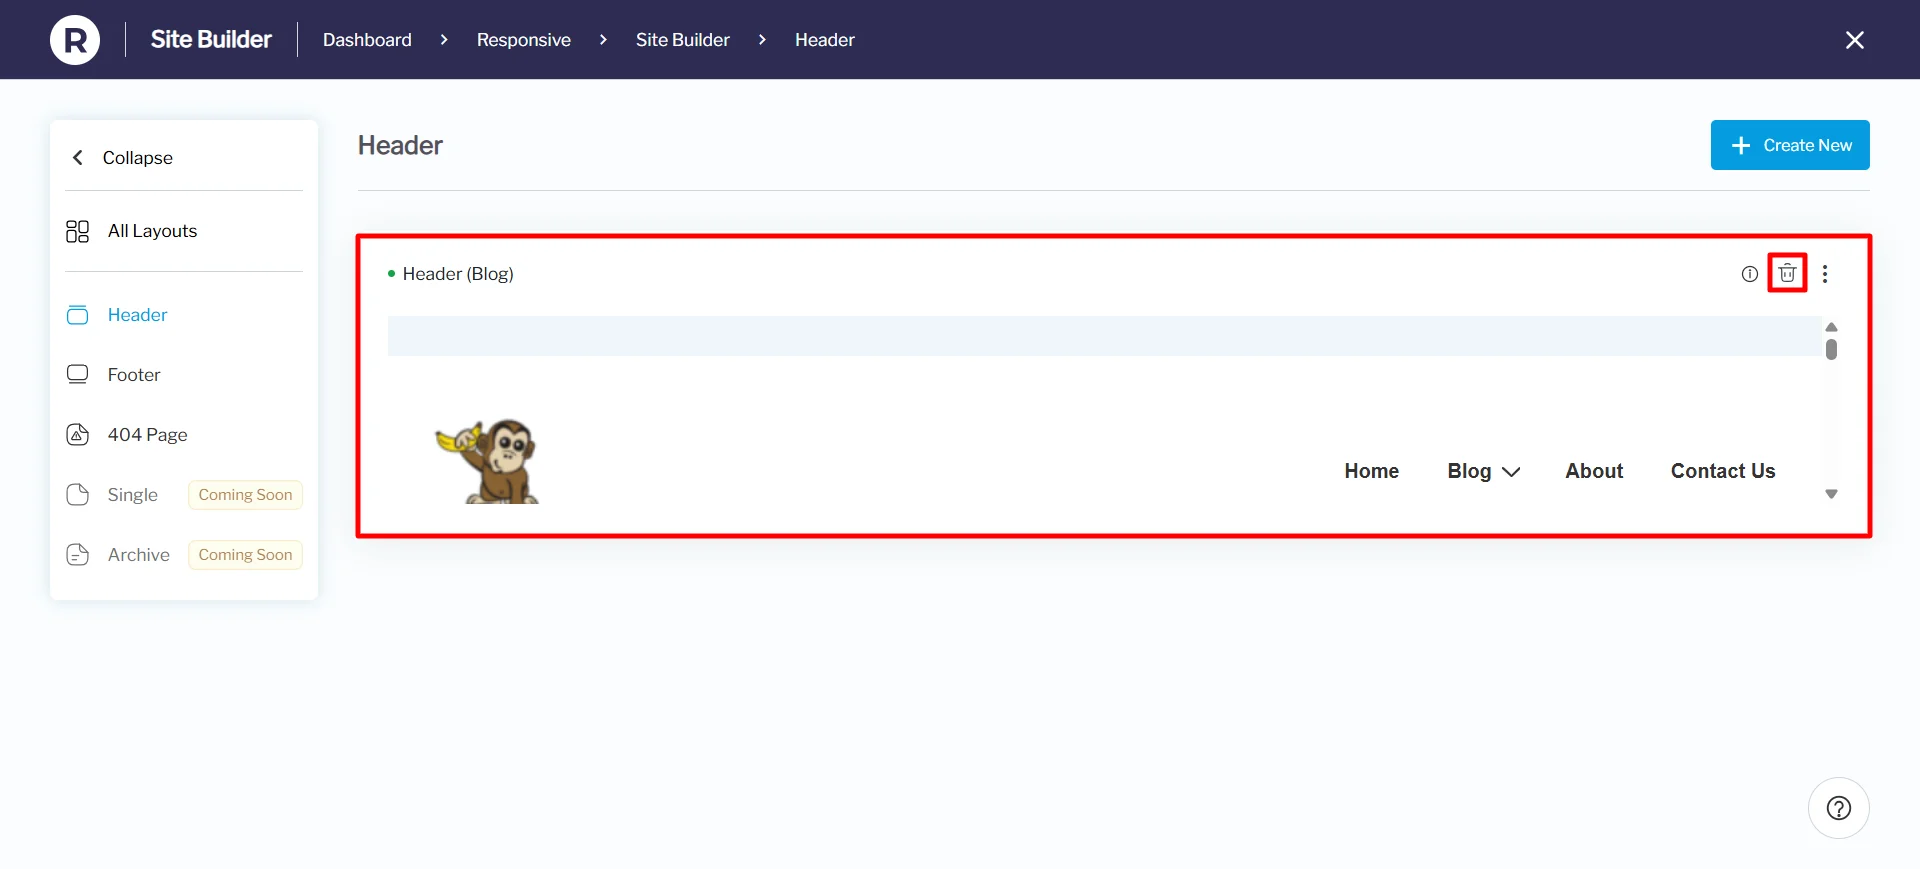Open the help question-mark button
This screenshot has height=869, width=1920.
coord(1838,808)
